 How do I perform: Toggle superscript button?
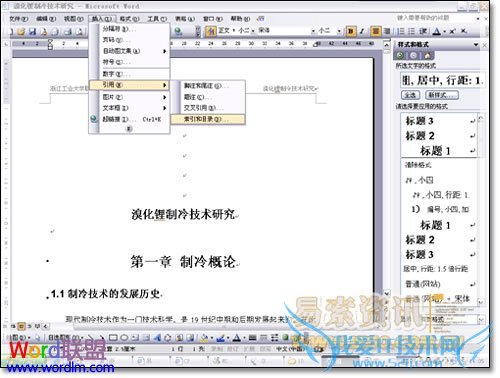[452, 31]
